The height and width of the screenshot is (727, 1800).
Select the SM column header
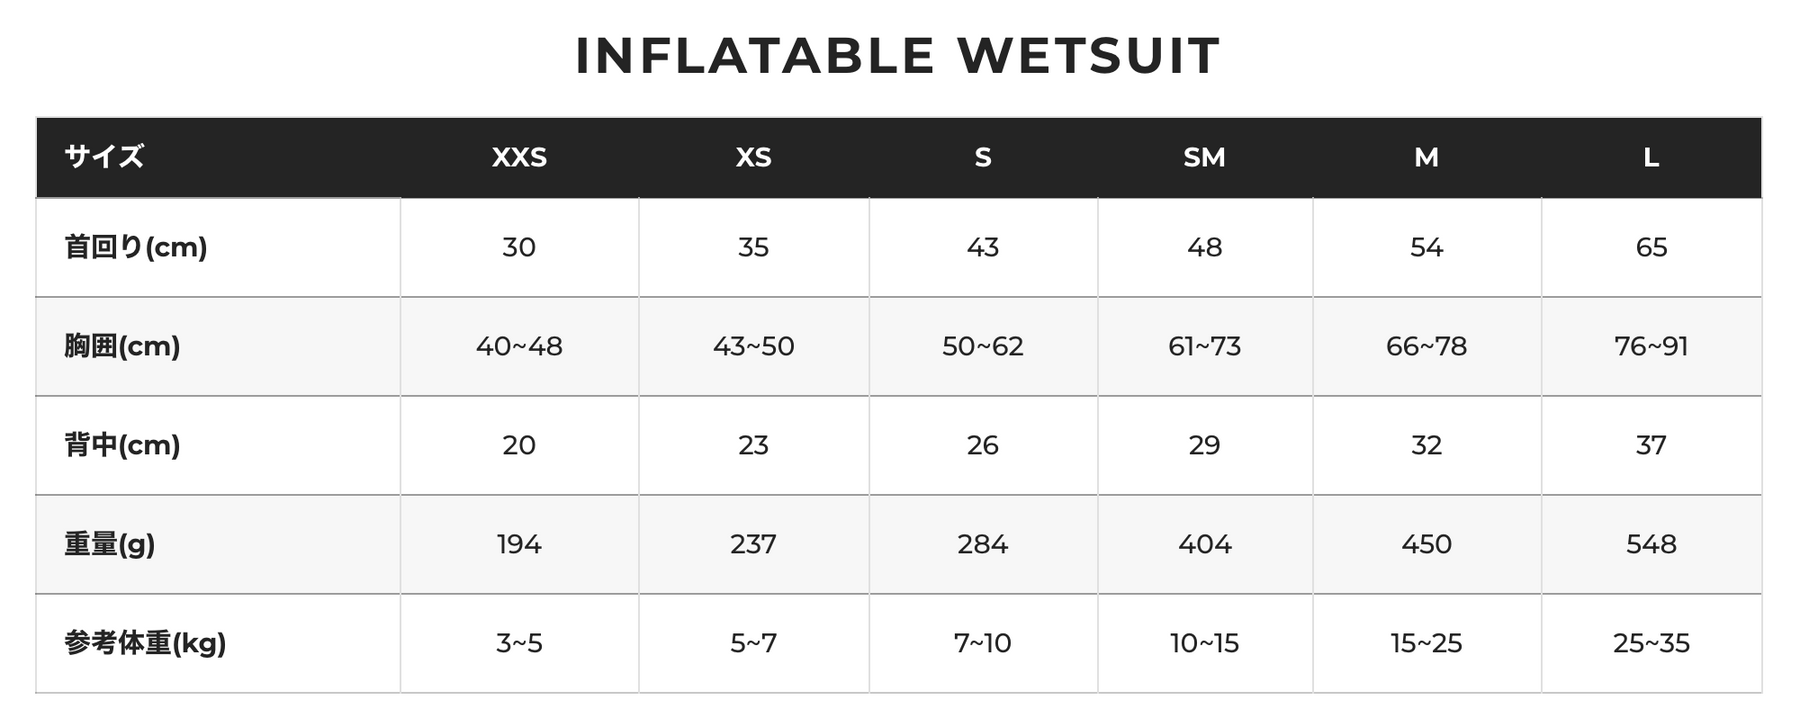(1204, 157)
